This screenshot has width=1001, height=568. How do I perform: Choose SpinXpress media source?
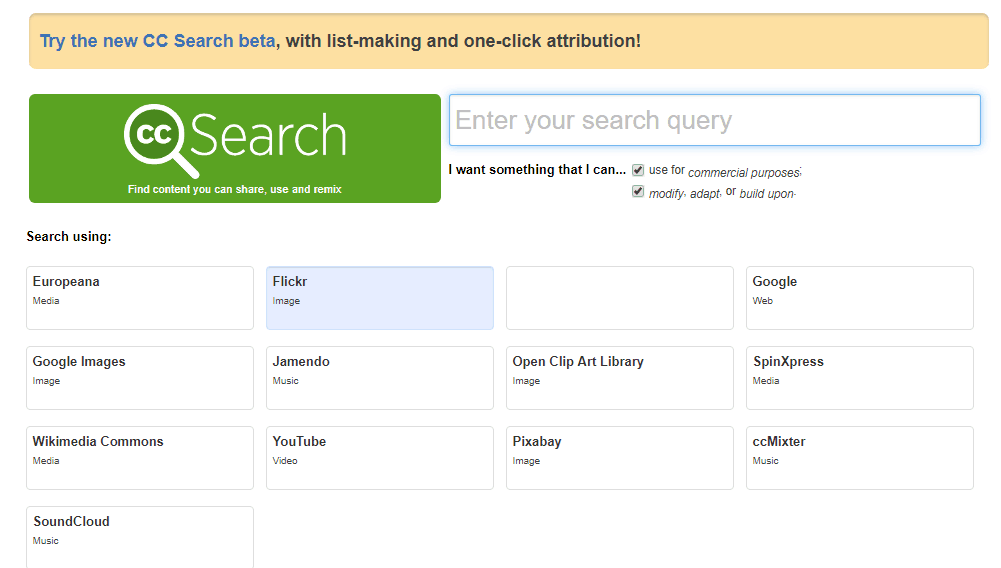[860, 378]
